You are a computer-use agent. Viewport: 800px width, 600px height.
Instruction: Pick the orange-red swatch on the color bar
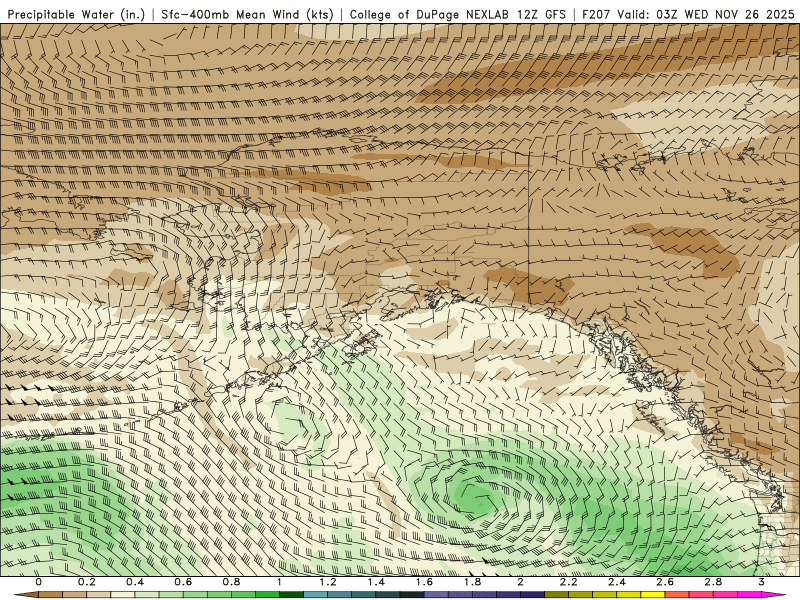coord(677,594)
